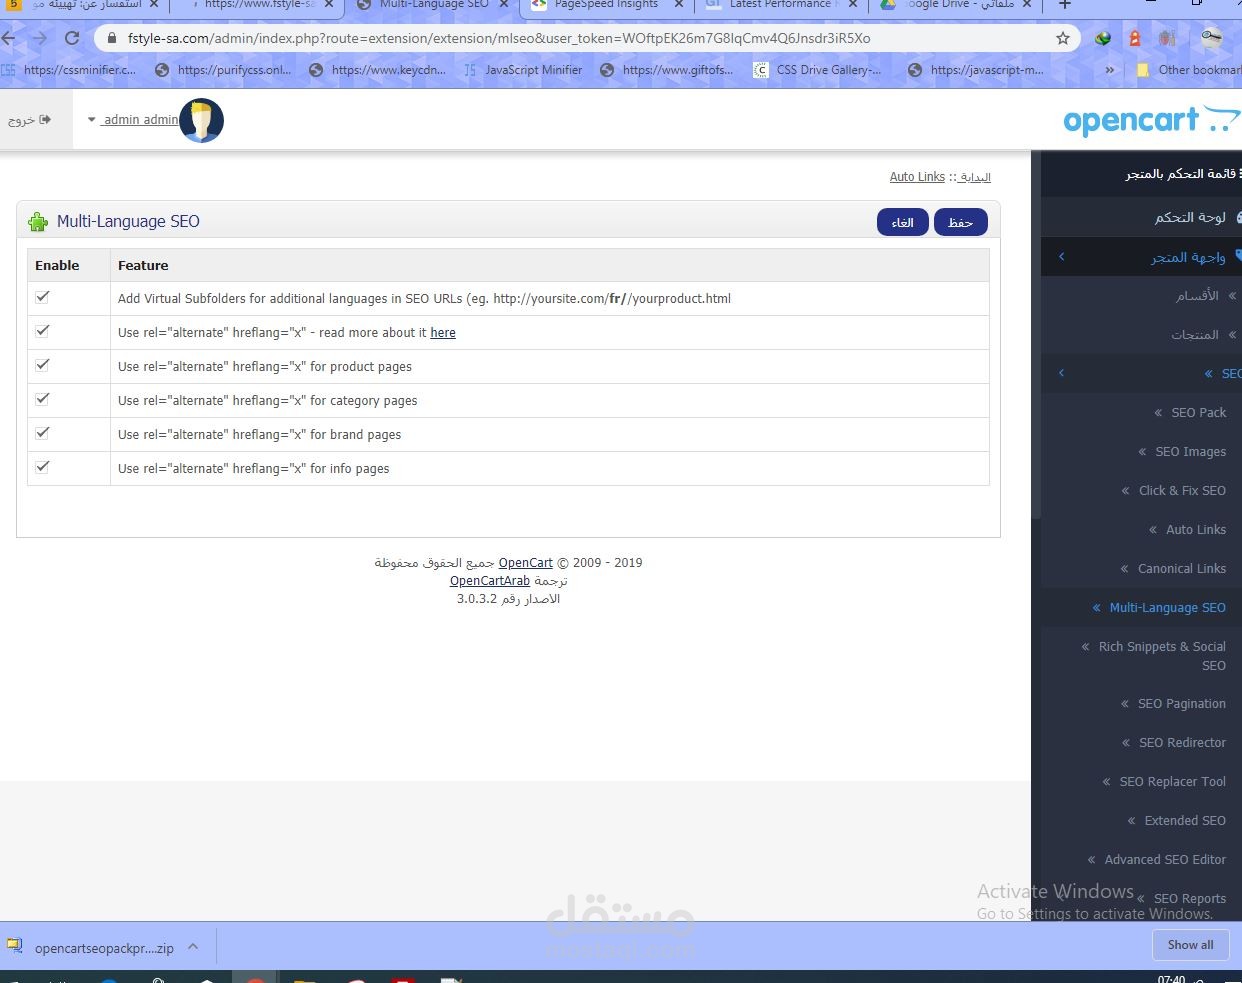Open Canonical Links menu item

point(1181,568)
